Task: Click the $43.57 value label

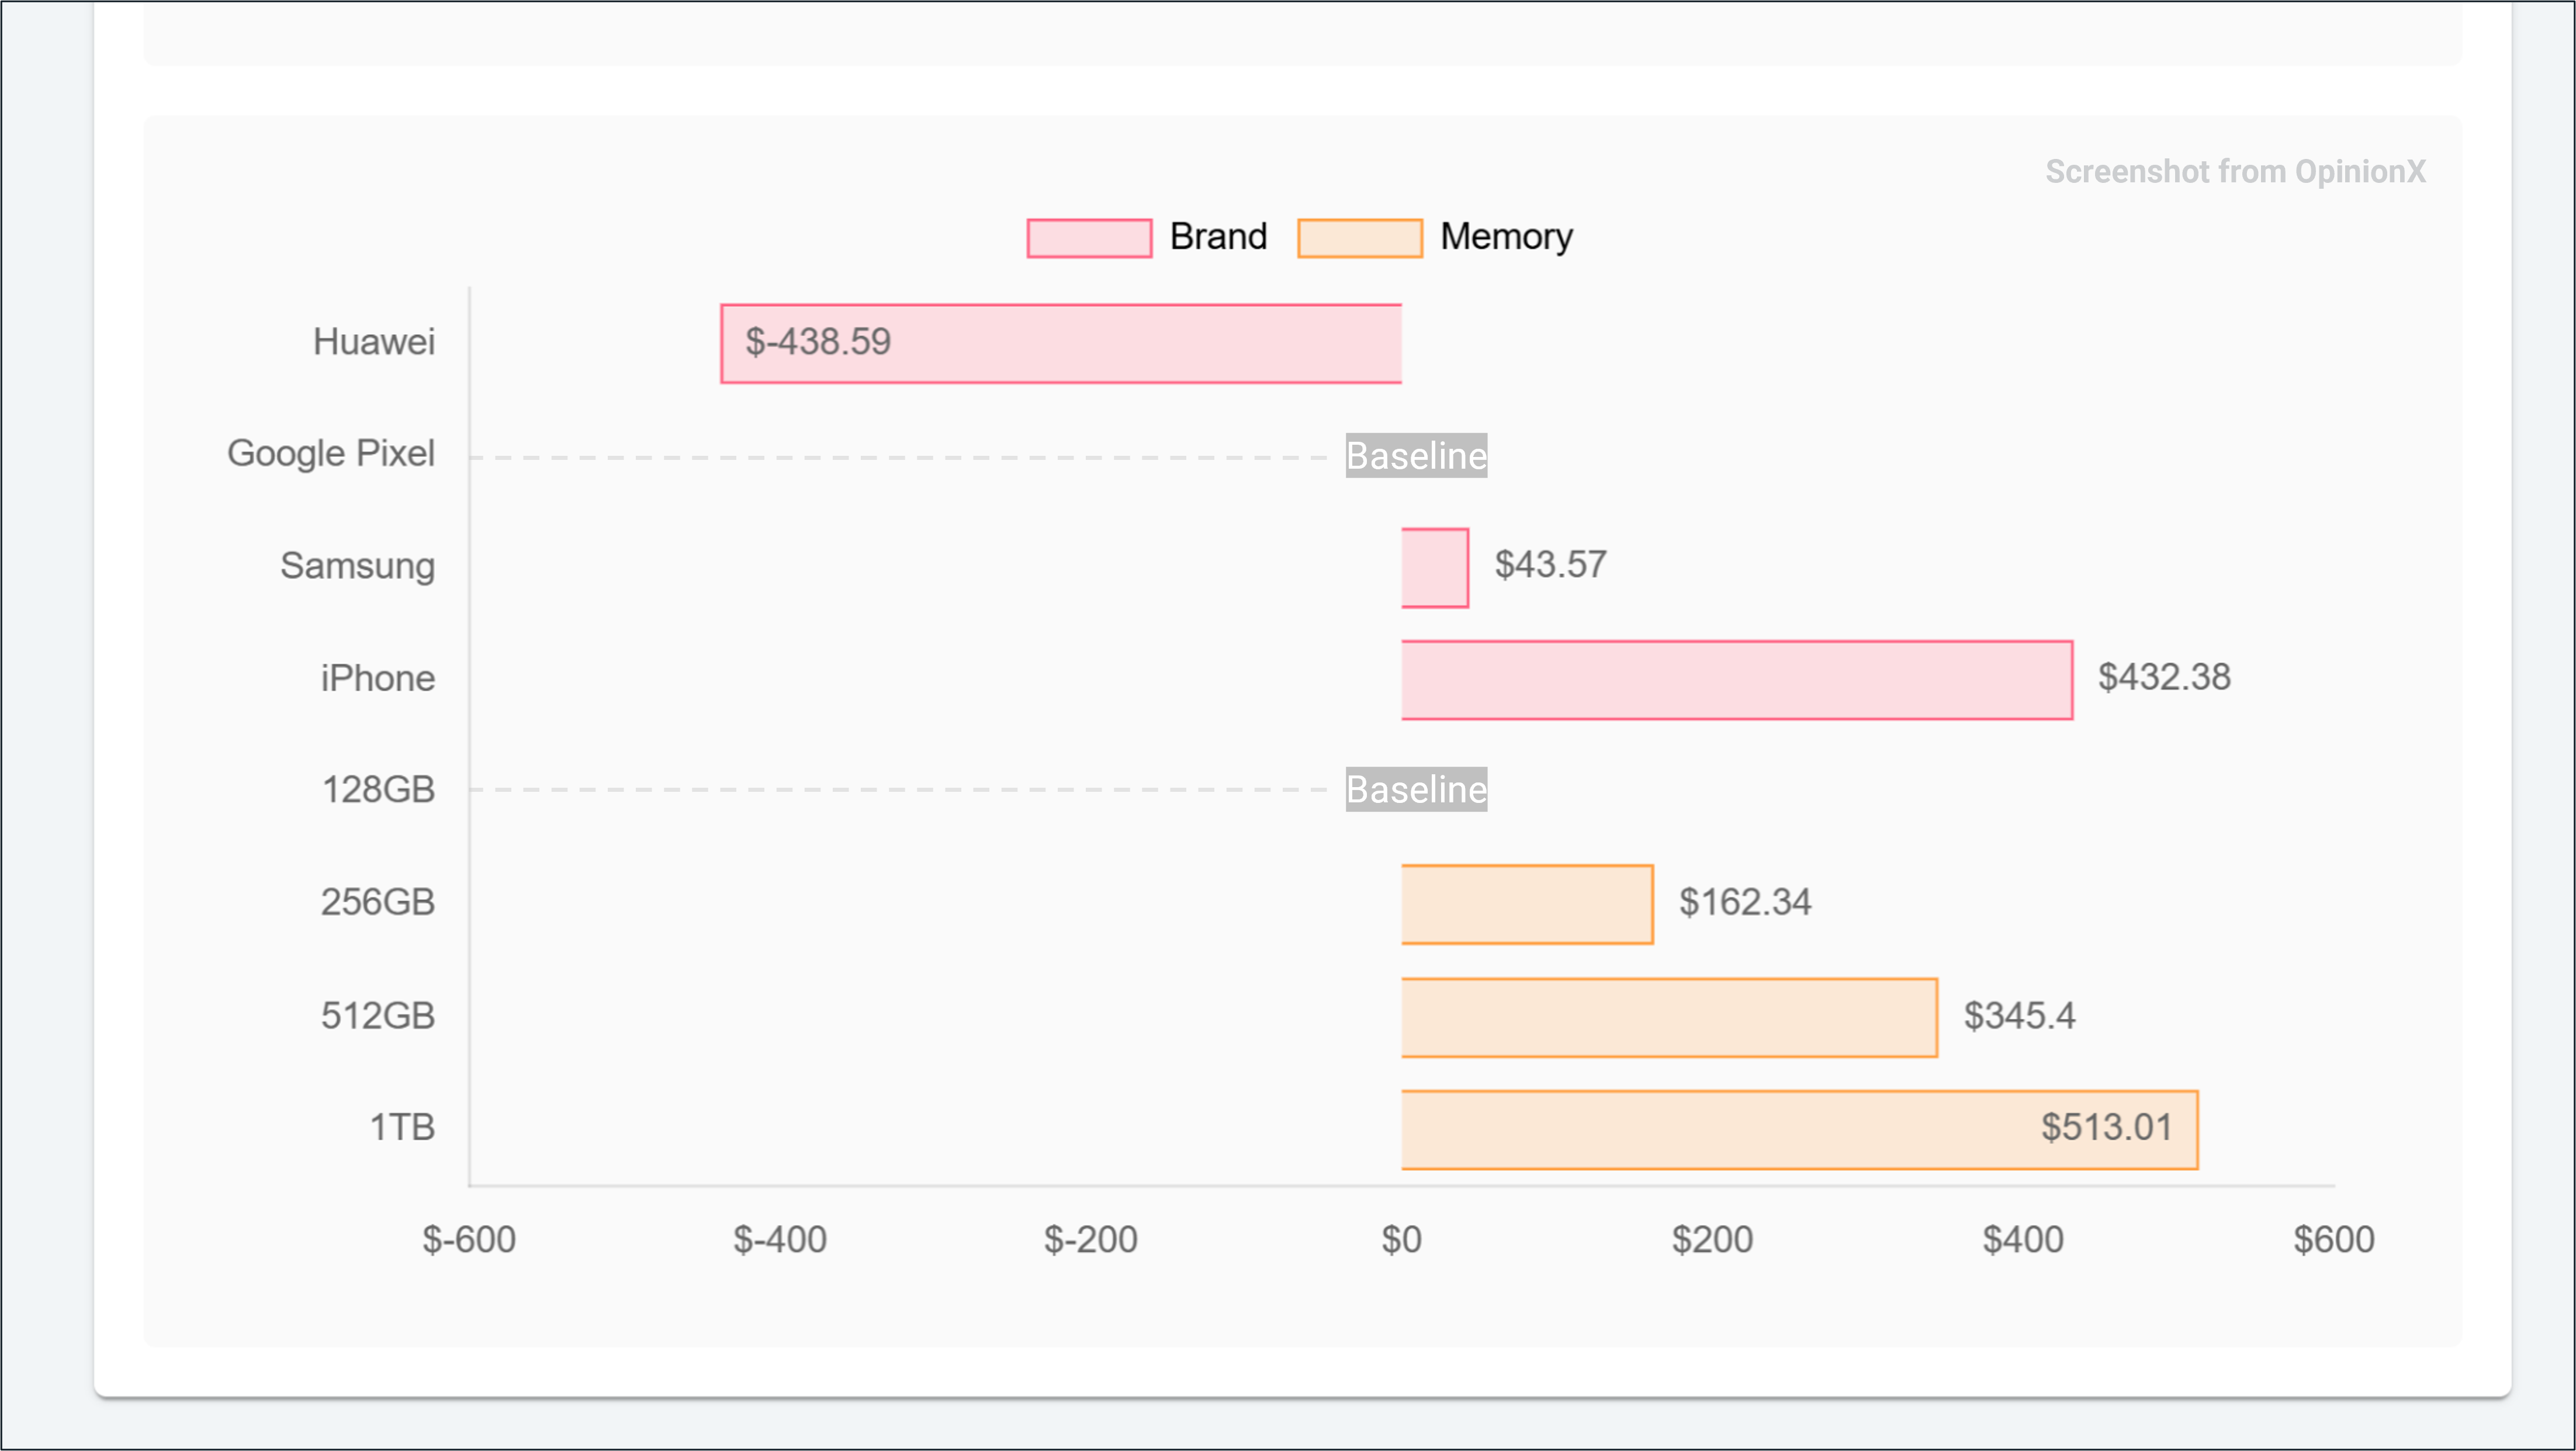Action: click(x=1550, y=565)
